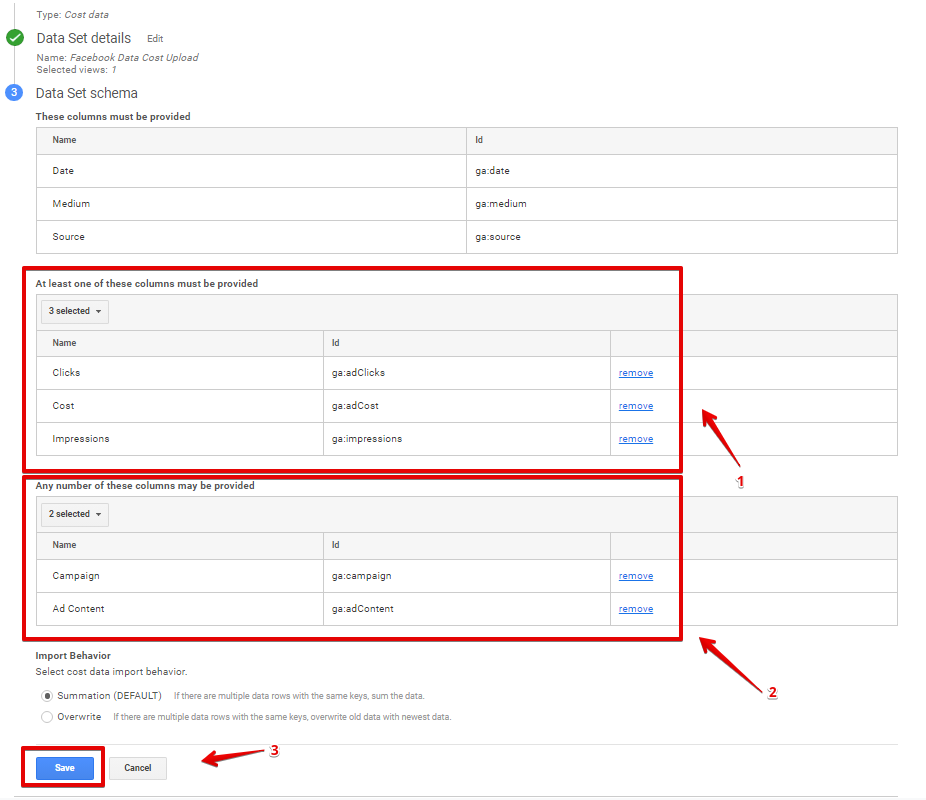The width and height of the screenshot is (926, 800).
Task: Click the blue step 3 circle icon
Action: click(15, 93)
